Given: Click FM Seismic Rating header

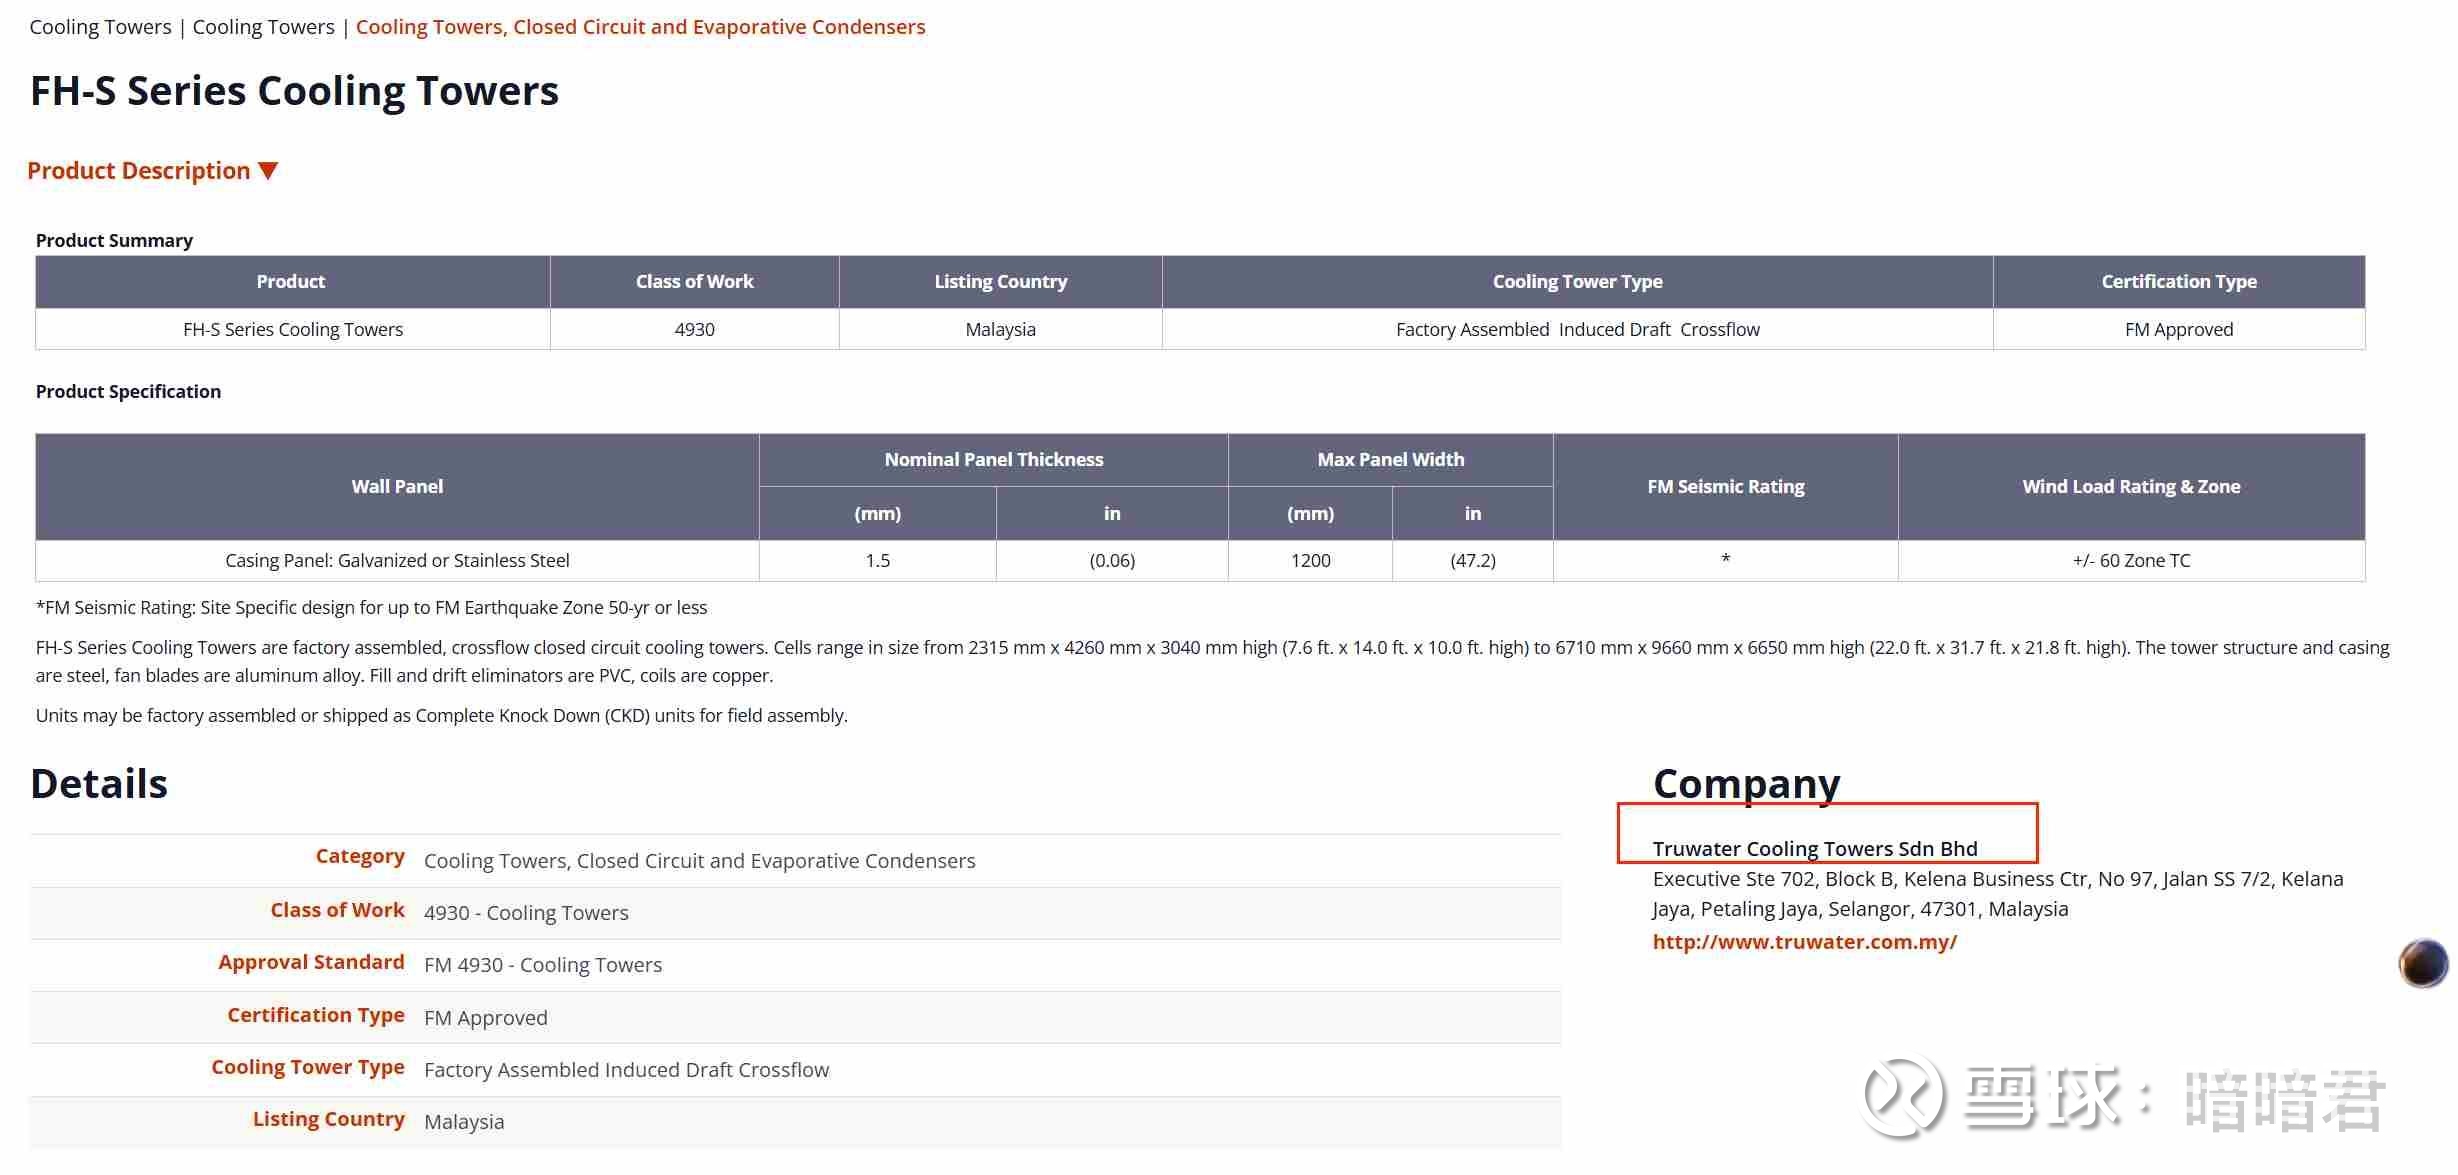Looking at the screenshot, I should (x=1725, y=486).
